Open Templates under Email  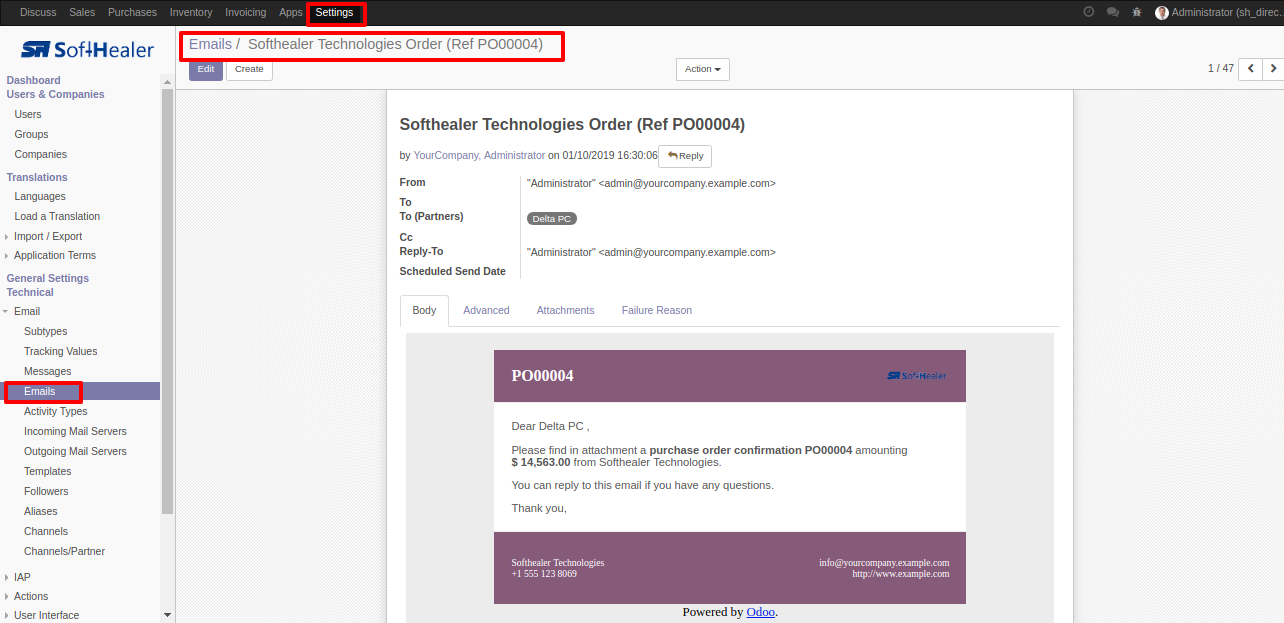(x=48, y=471)
